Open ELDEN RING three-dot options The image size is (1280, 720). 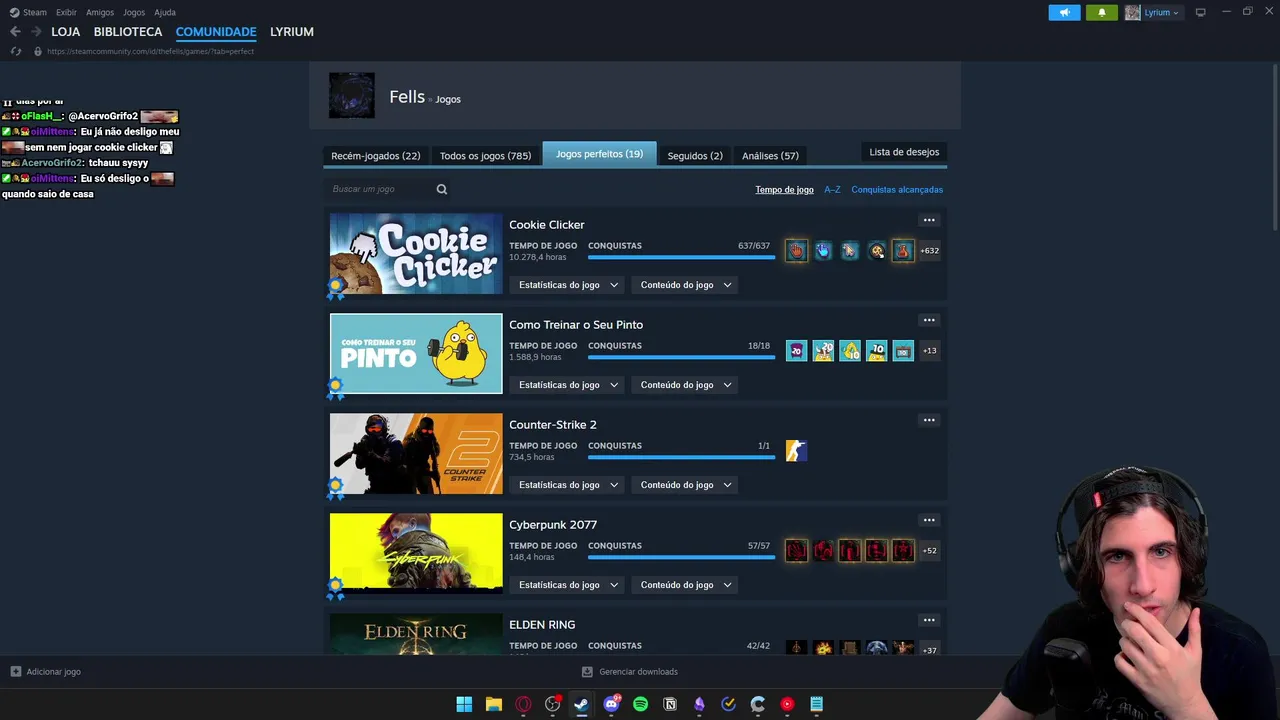coord(929,620)
